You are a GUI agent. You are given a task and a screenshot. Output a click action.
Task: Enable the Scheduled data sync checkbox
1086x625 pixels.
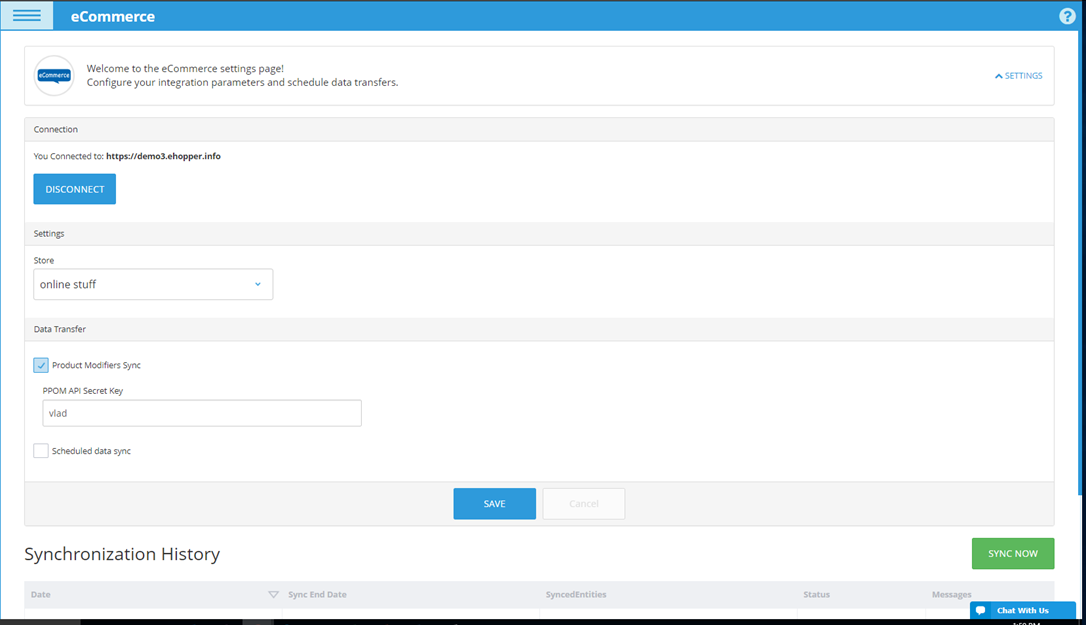coord(41,451)
